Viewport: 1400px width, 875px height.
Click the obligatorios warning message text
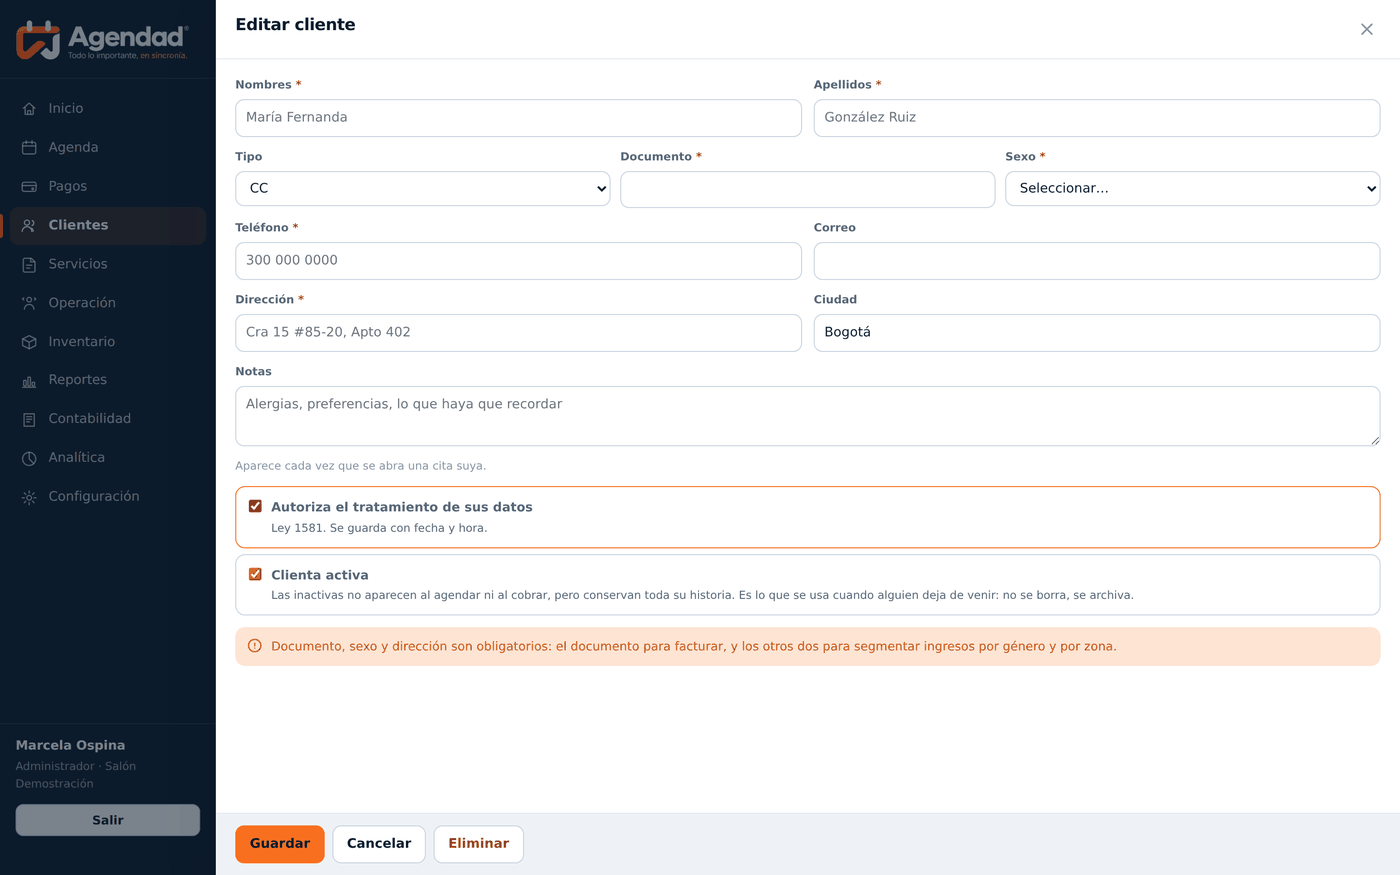coord(694,647)
